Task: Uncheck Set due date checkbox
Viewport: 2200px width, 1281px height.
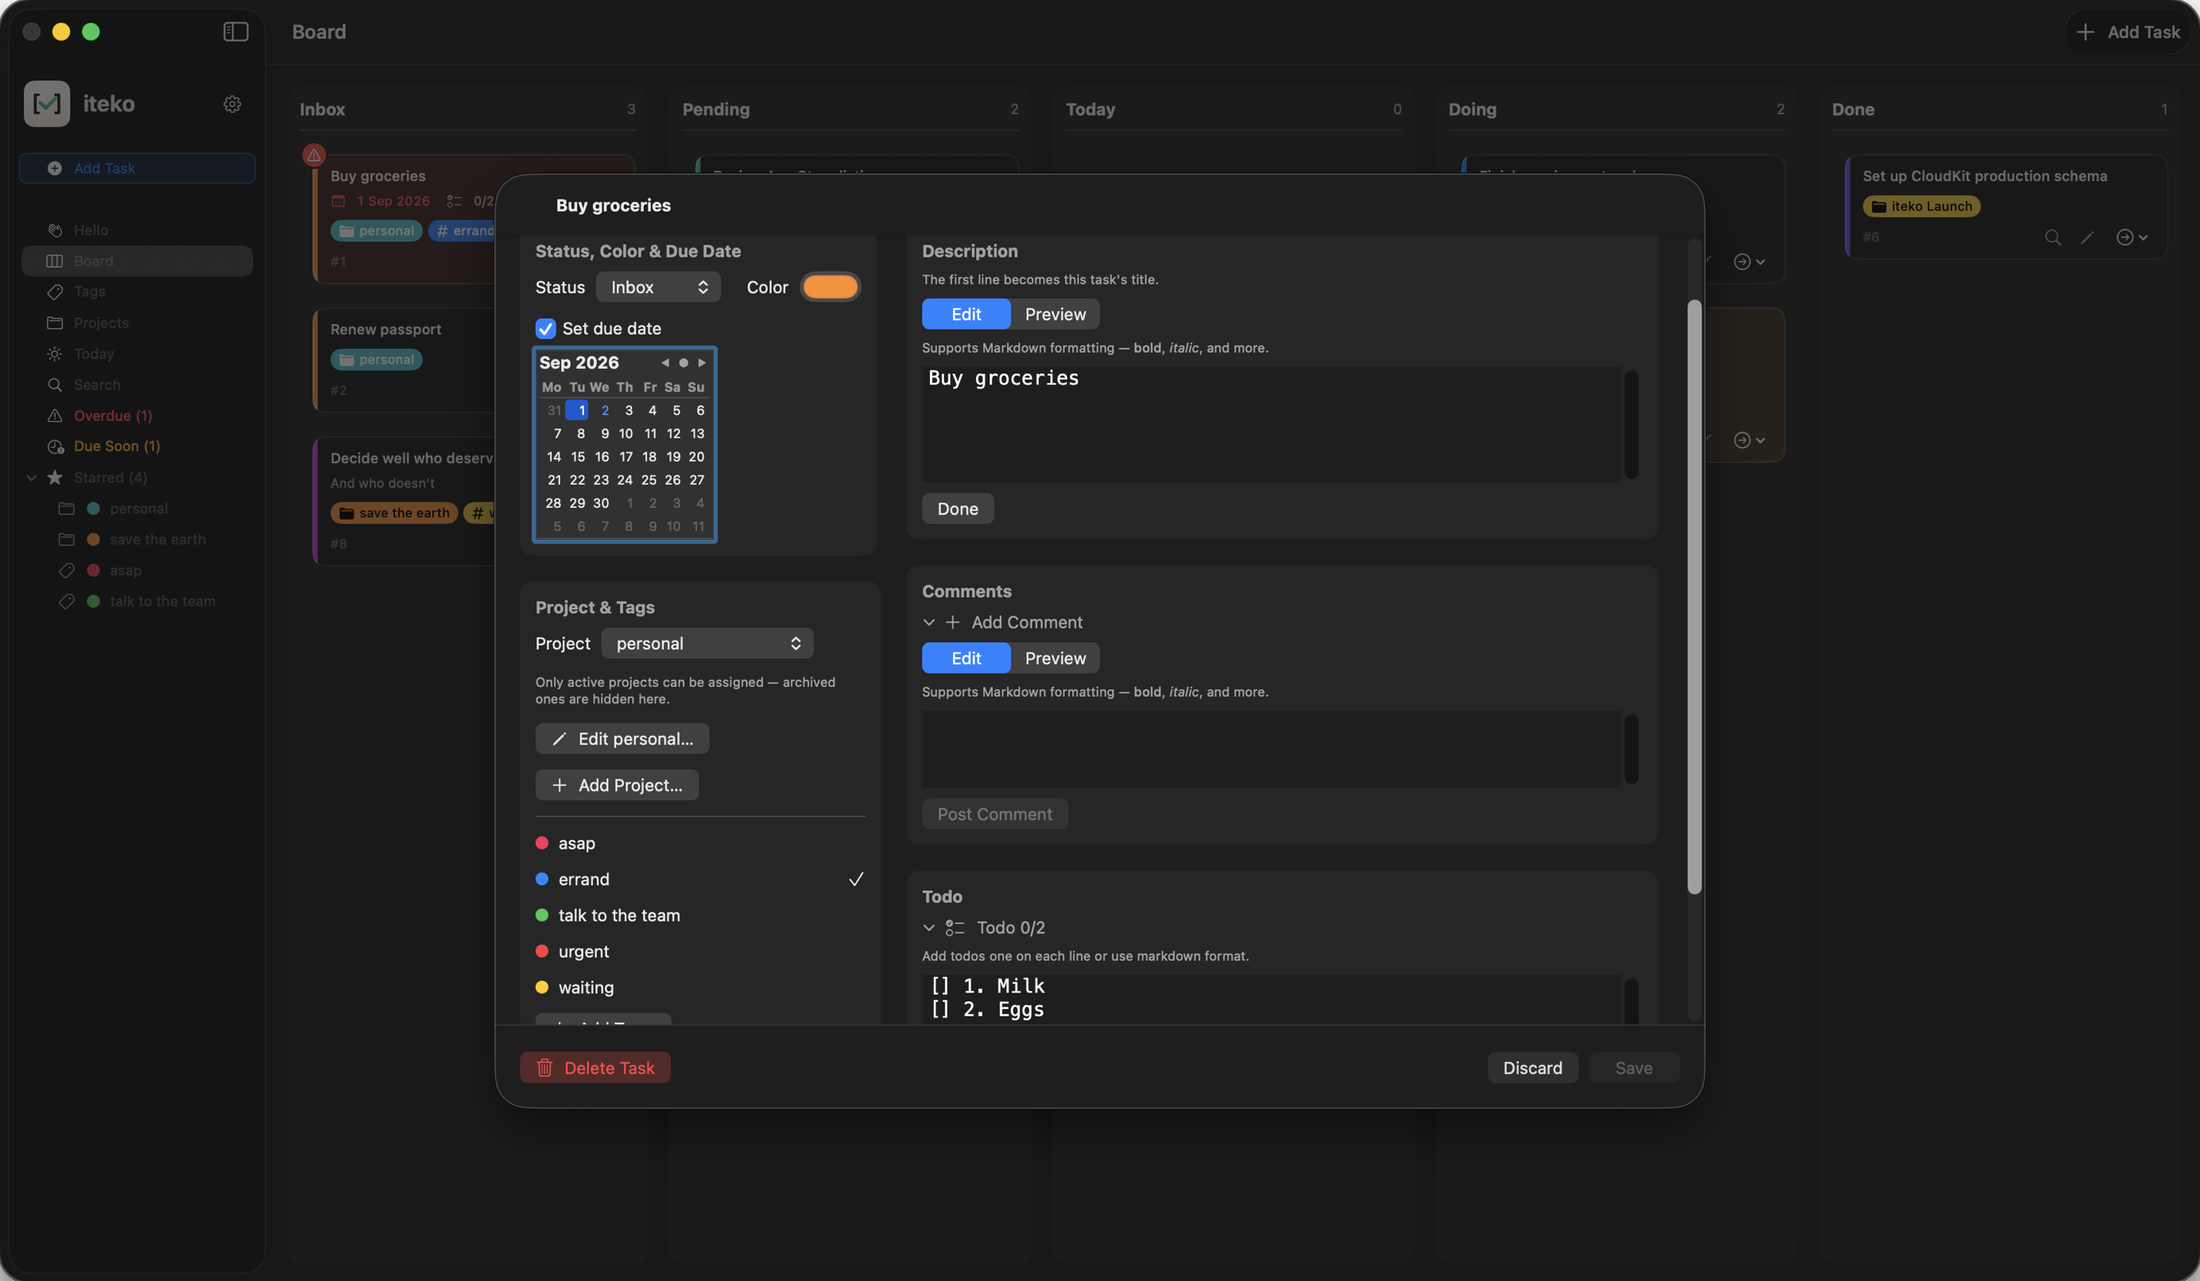Action: click(x=545, y=329)
